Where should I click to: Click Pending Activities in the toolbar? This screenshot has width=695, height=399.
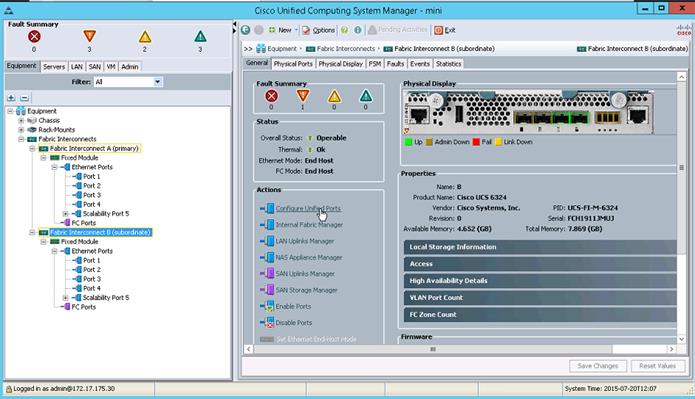(398, 30)
